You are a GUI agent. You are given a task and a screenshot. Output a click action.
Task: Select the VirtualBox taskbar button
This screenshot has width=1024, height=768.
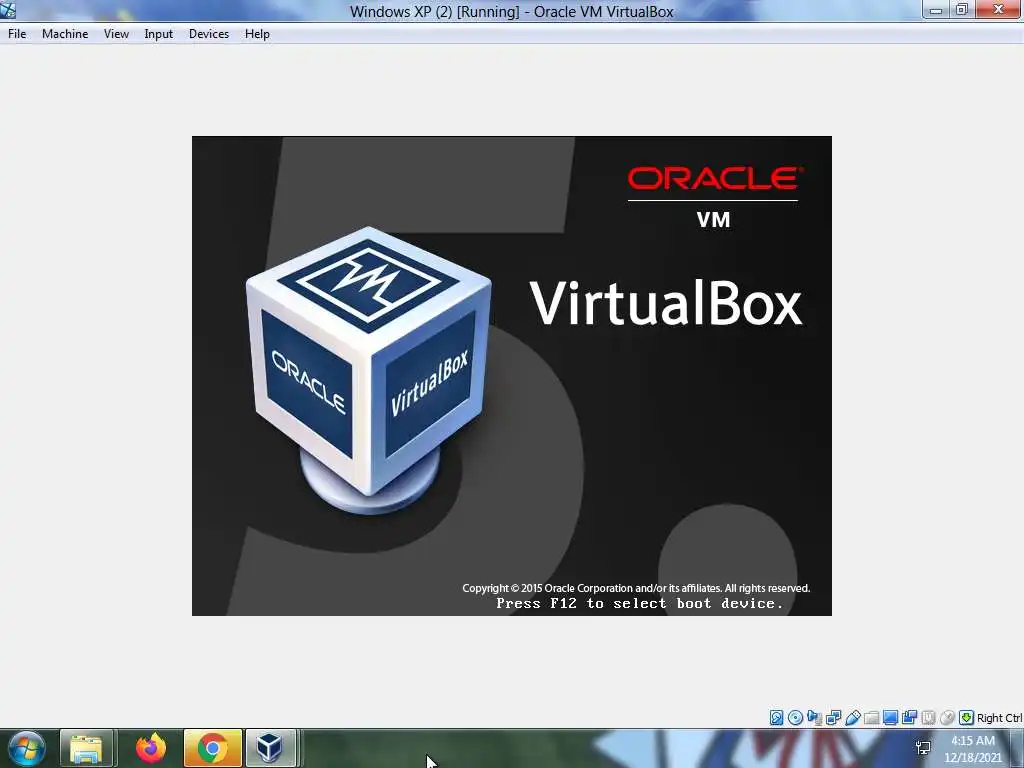click(x=270, y=748)
